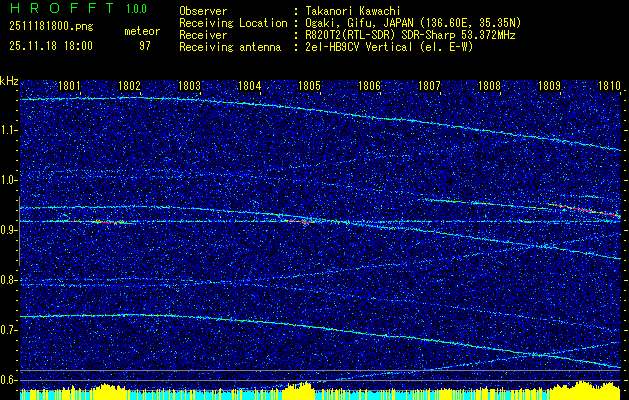Screen dimensions: 629x400
Task: Click the 1.0 kHz axis label
Action: 9,180
